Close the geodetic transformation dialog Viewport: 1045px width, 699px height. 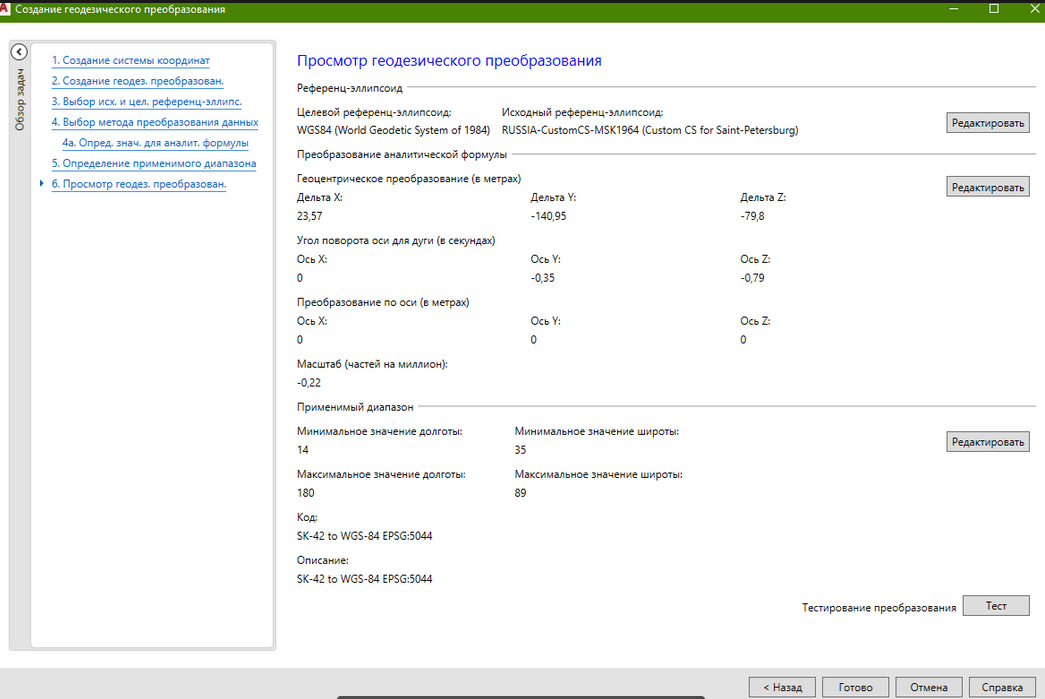1033,9
